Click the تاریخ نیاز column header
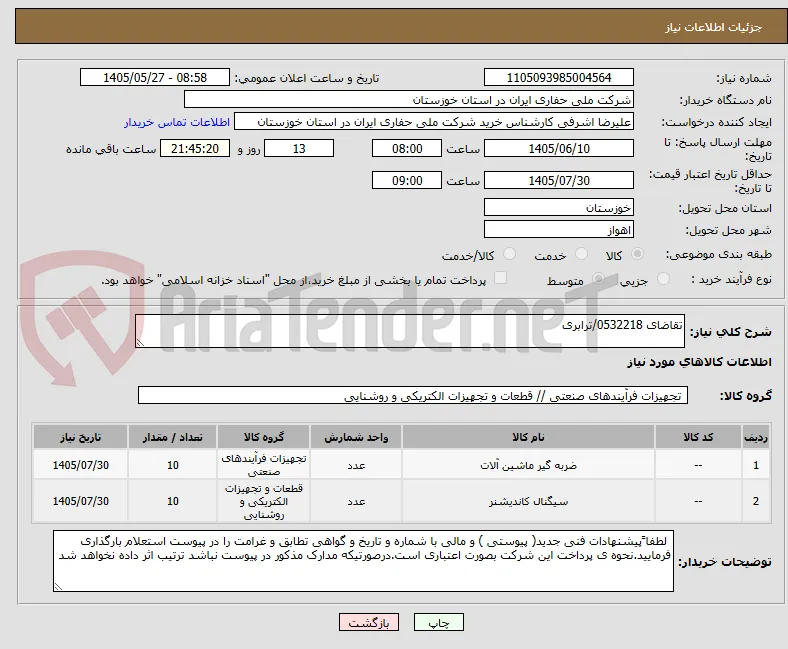This screenshot has width=788, height=649. pos(80,437)
